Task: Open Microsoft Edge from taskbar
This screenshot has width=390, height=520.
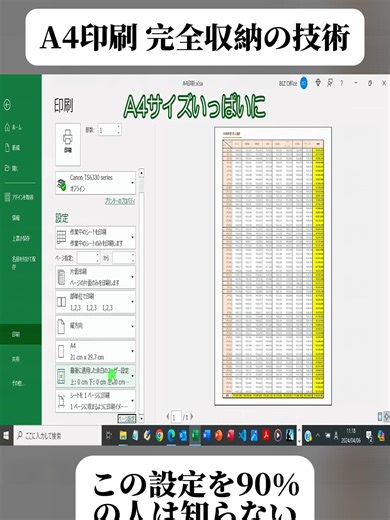Action: pyautogui.click(x=171, y=435)
